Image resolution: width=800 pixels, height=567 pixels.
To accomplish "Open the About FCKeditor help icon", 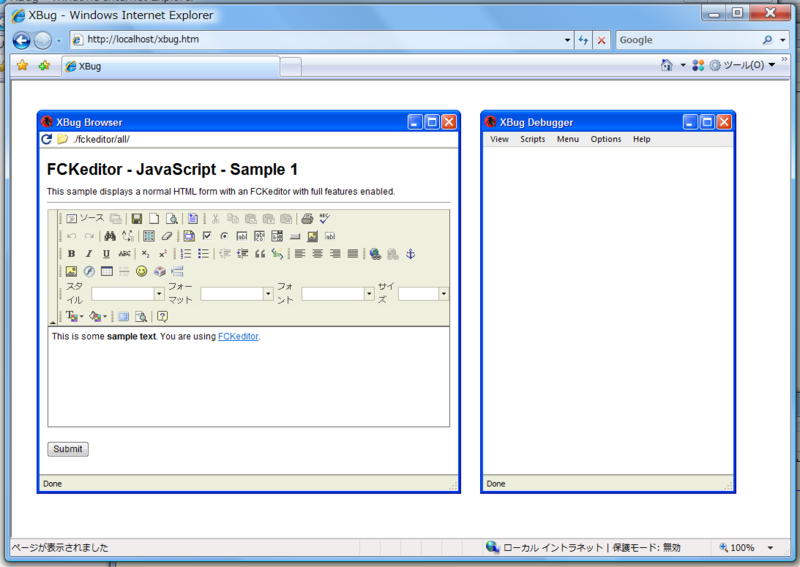I will point(162,316).
